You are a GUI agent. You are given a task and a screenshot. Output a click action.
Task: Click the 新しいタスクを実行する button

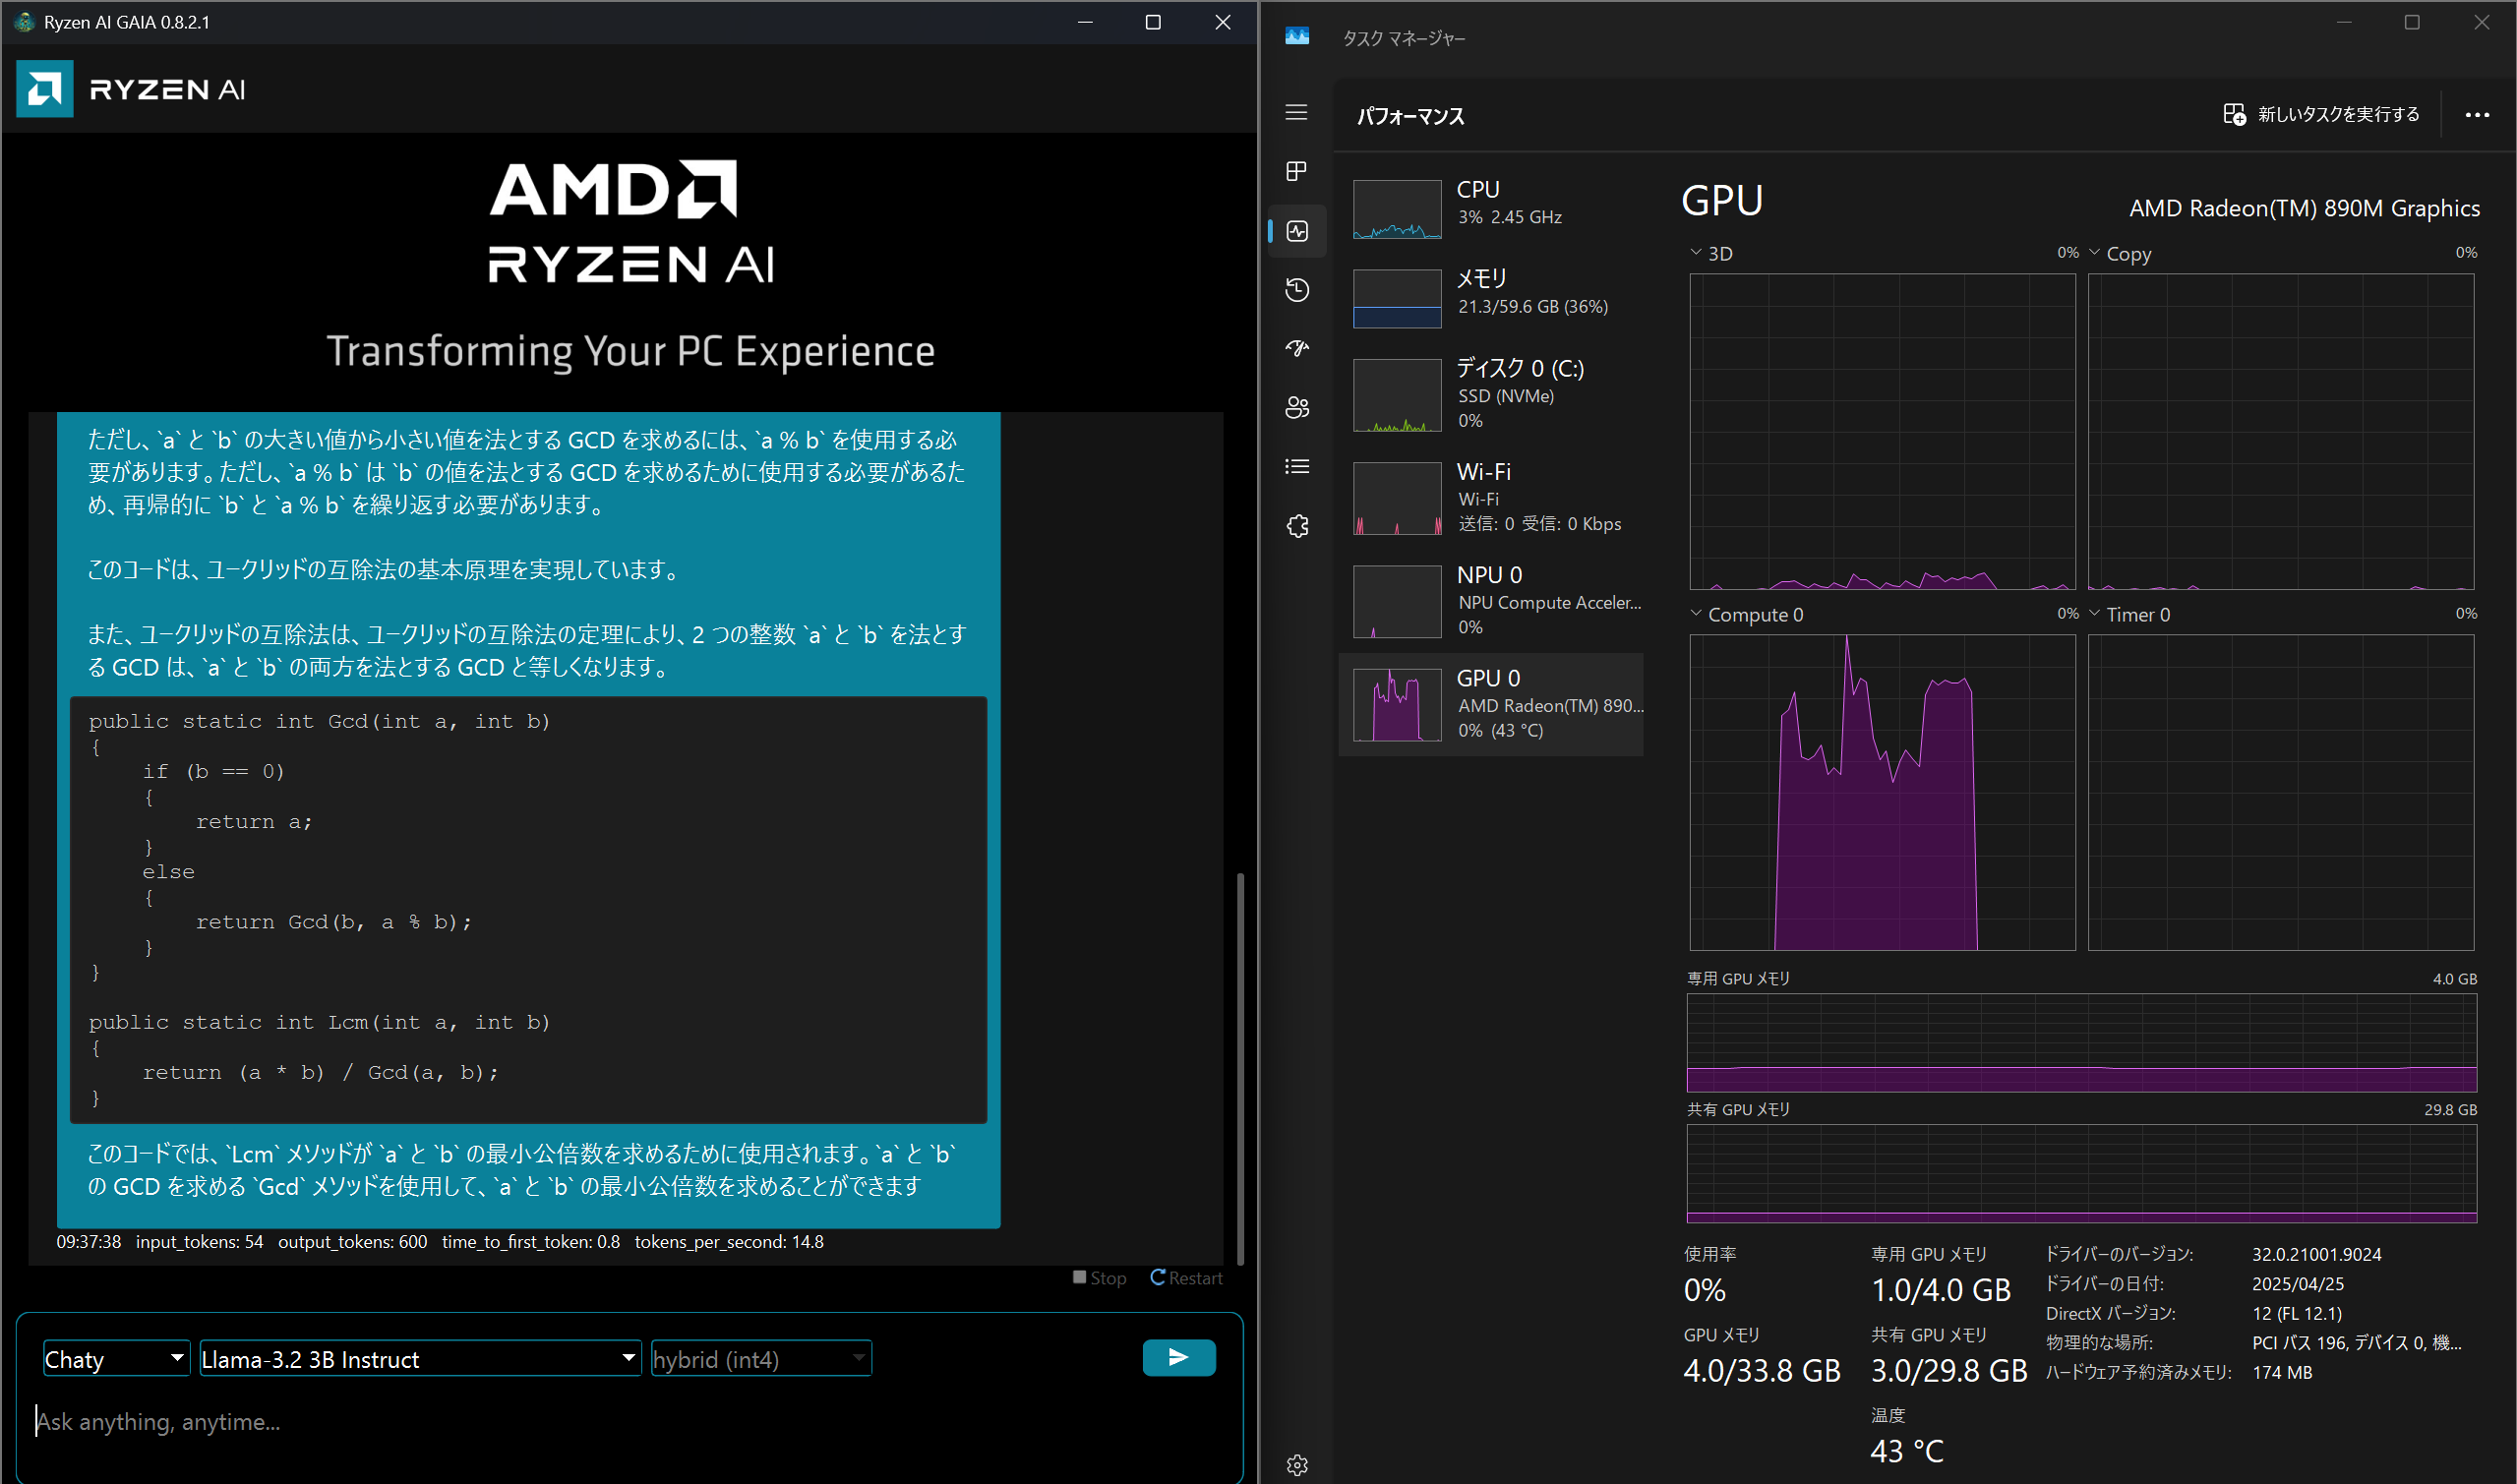2321,115
